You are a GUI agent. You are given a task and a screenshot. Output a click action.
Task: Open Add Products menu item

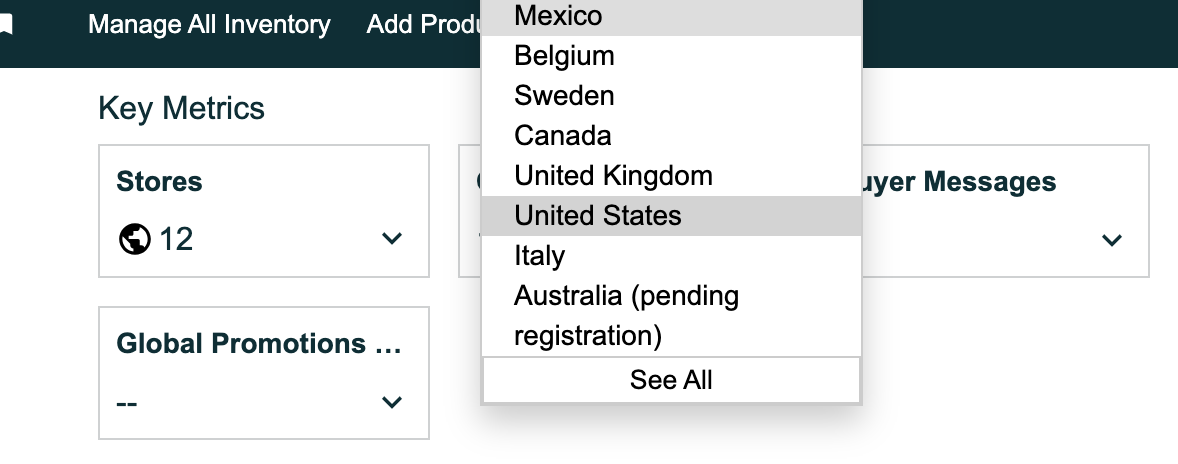tap(424, 25)
